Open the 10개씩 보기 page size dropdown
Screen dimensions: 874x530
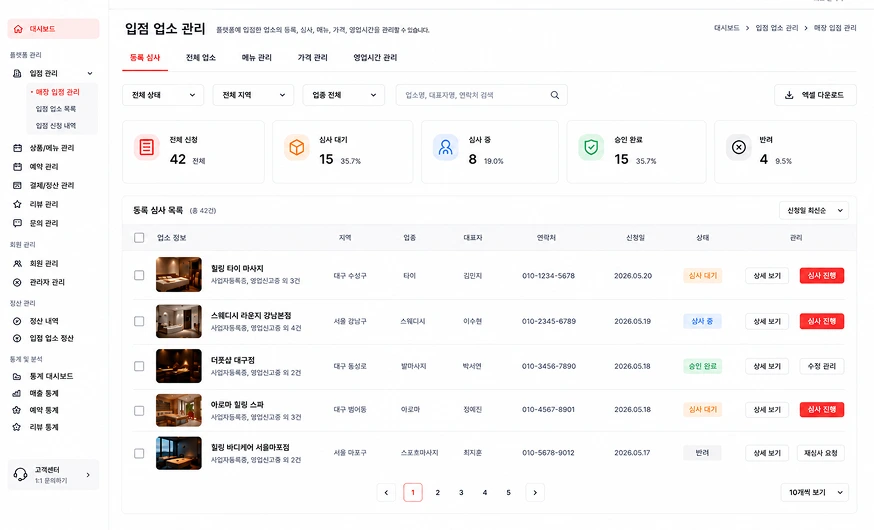click(x=814, y=493)
